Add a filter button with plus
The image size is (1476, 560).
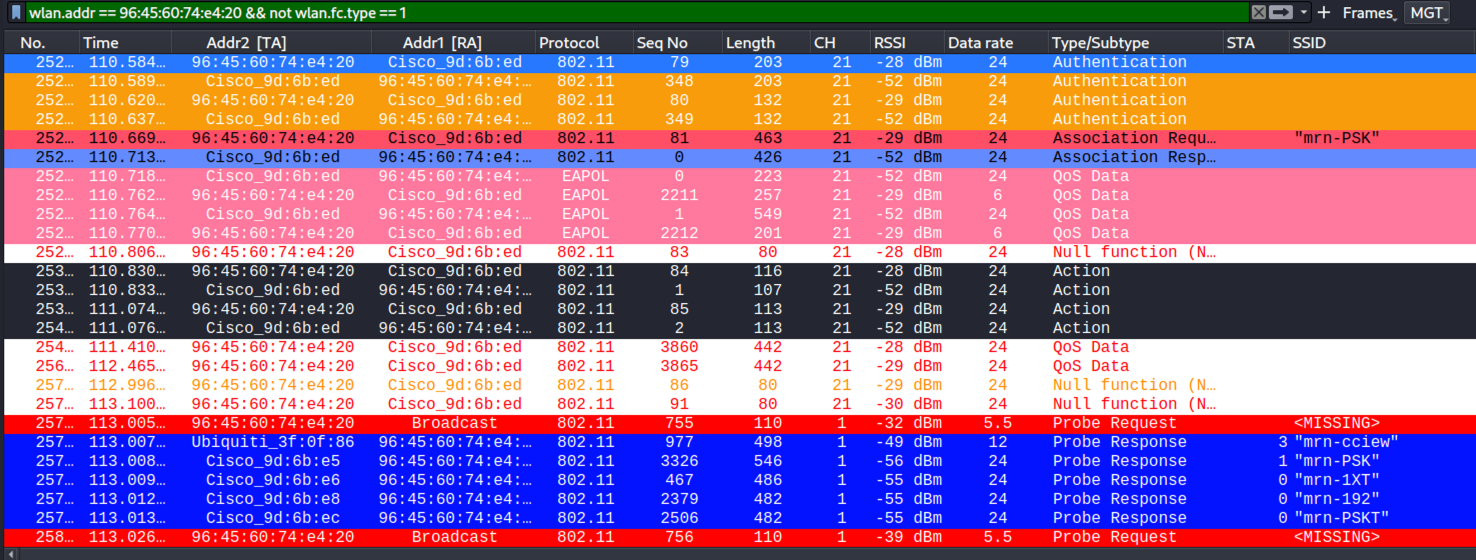coord(1323,13)
